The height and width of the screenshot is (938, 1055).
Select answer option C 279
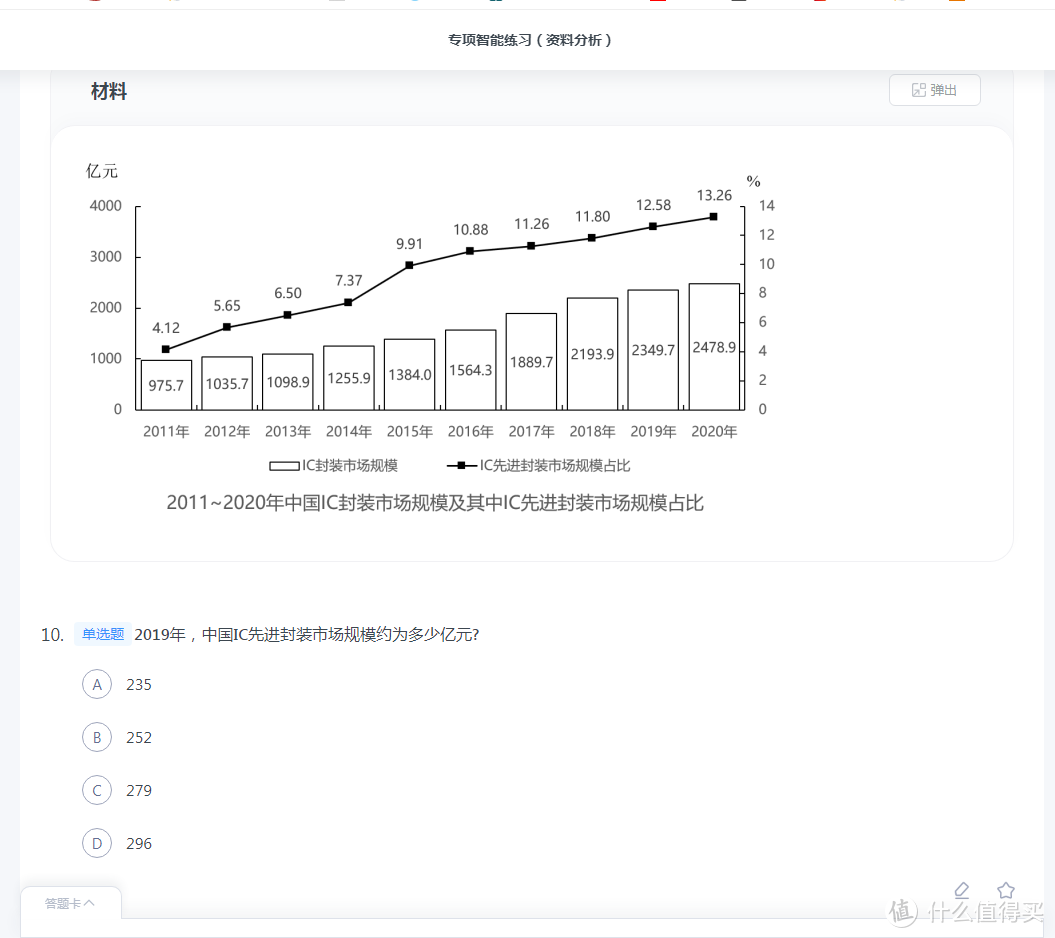[x=97, y=790]
